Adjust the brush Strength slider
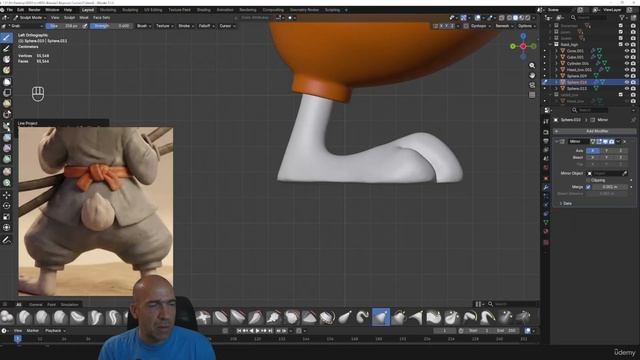640x360 pixels. 111,26
